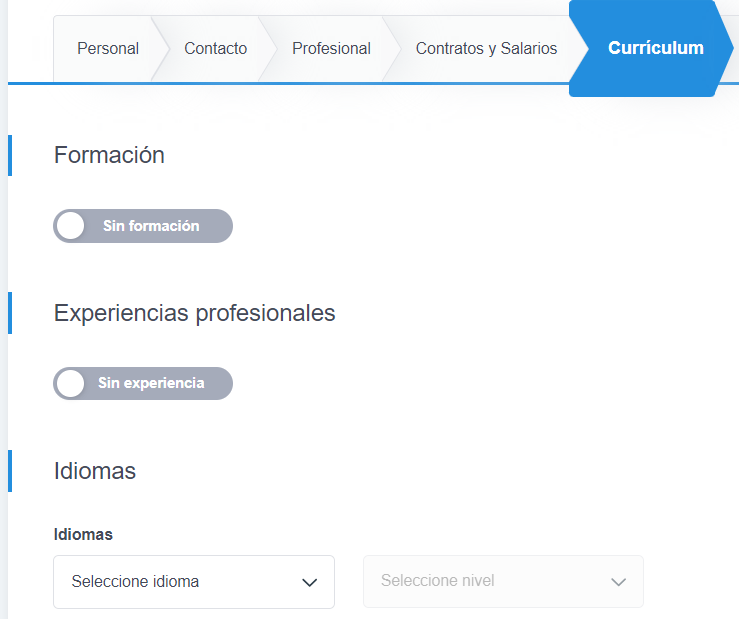The width and height of the screenshot is (739, 619).
Task: Toggle the Sin experiencia switch
Action: (x=143, y=383)
